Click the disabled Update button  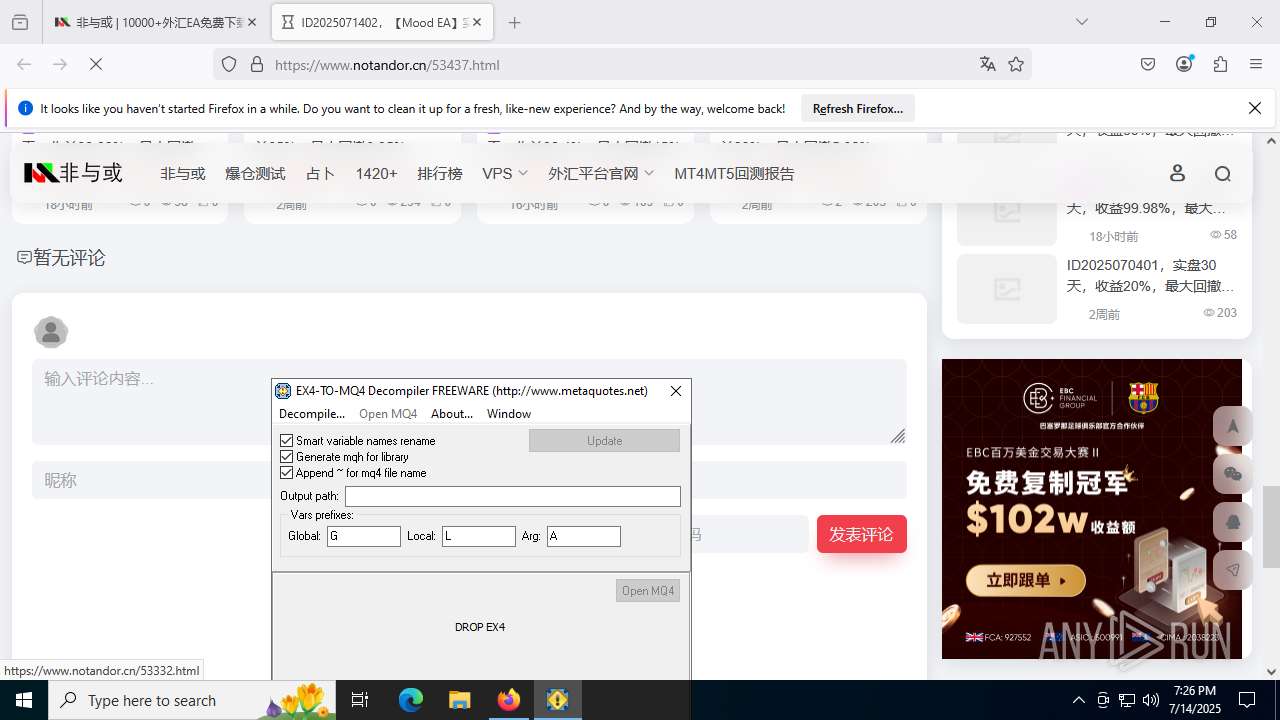(604, 440)
